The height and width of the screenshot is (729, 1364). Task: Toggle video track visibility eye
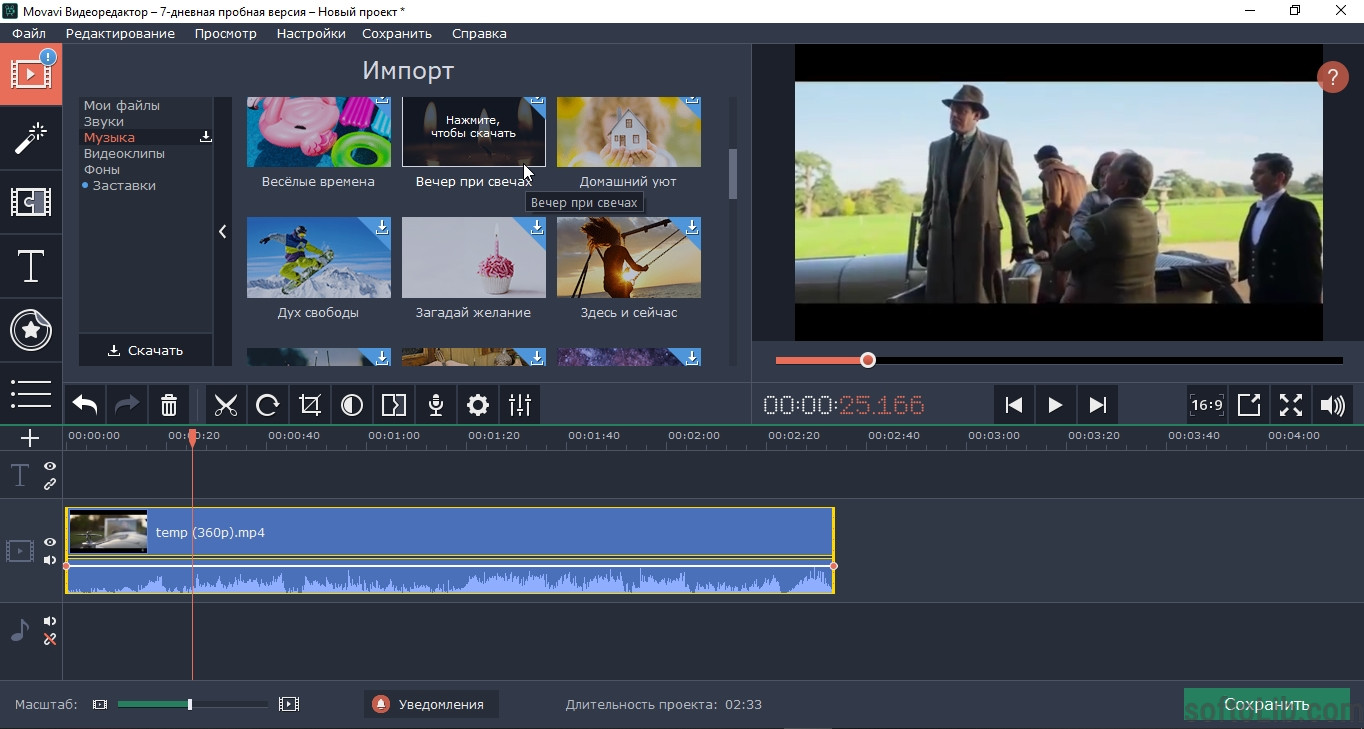[50, 542]
